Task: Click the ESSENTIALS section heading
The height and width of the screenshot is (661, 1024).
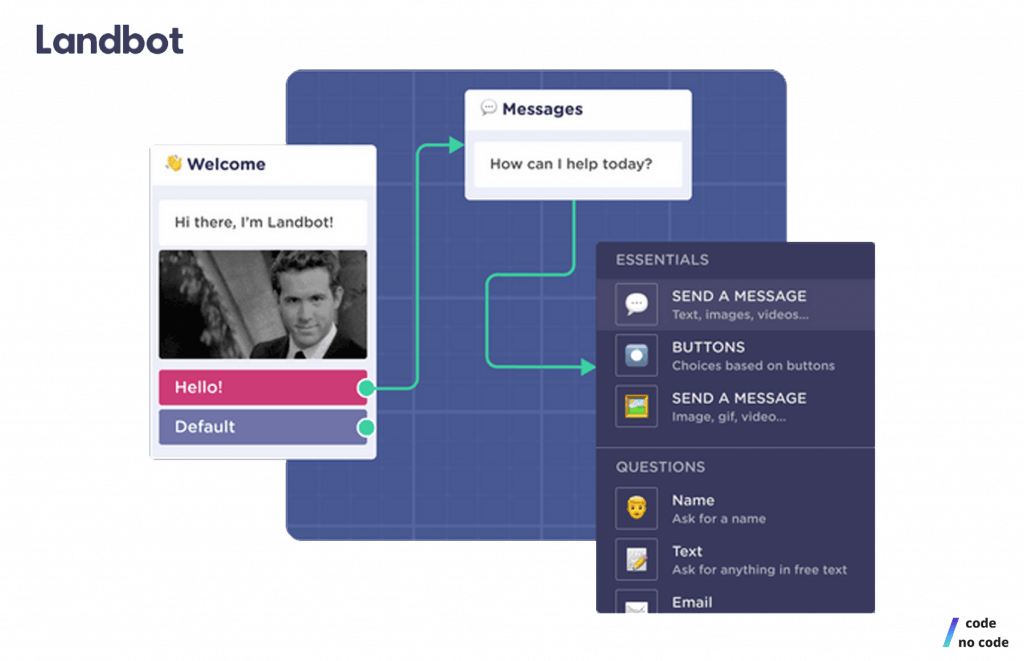Action: 662,260
